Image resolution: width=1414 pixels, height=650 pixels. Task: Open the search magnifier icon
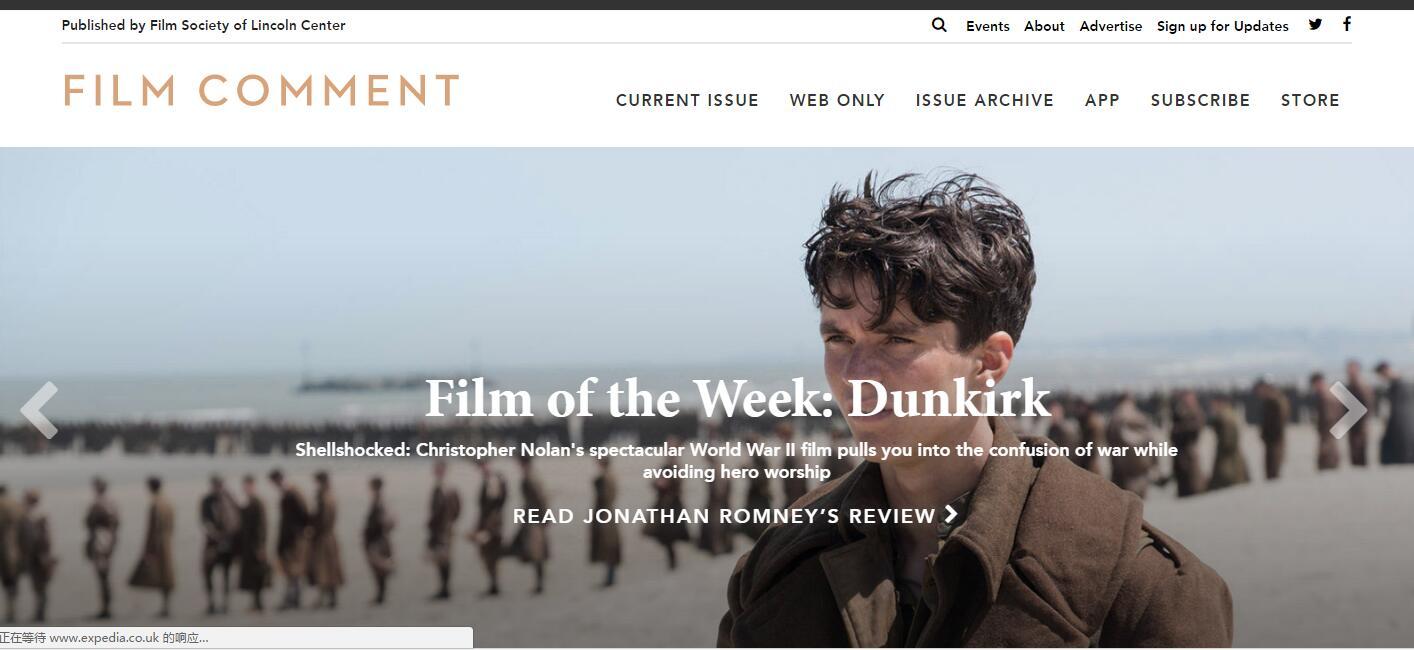(939, 25)
